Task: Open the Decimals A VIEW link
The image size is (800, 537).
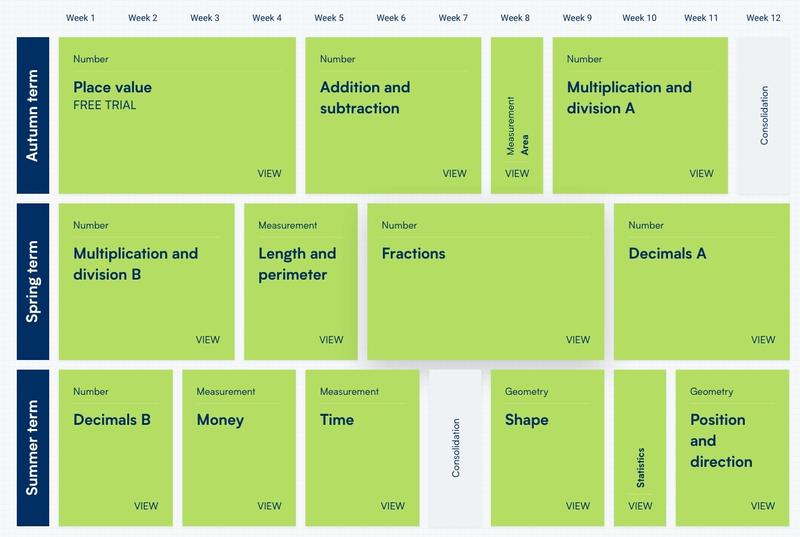Action: (763, 340)
